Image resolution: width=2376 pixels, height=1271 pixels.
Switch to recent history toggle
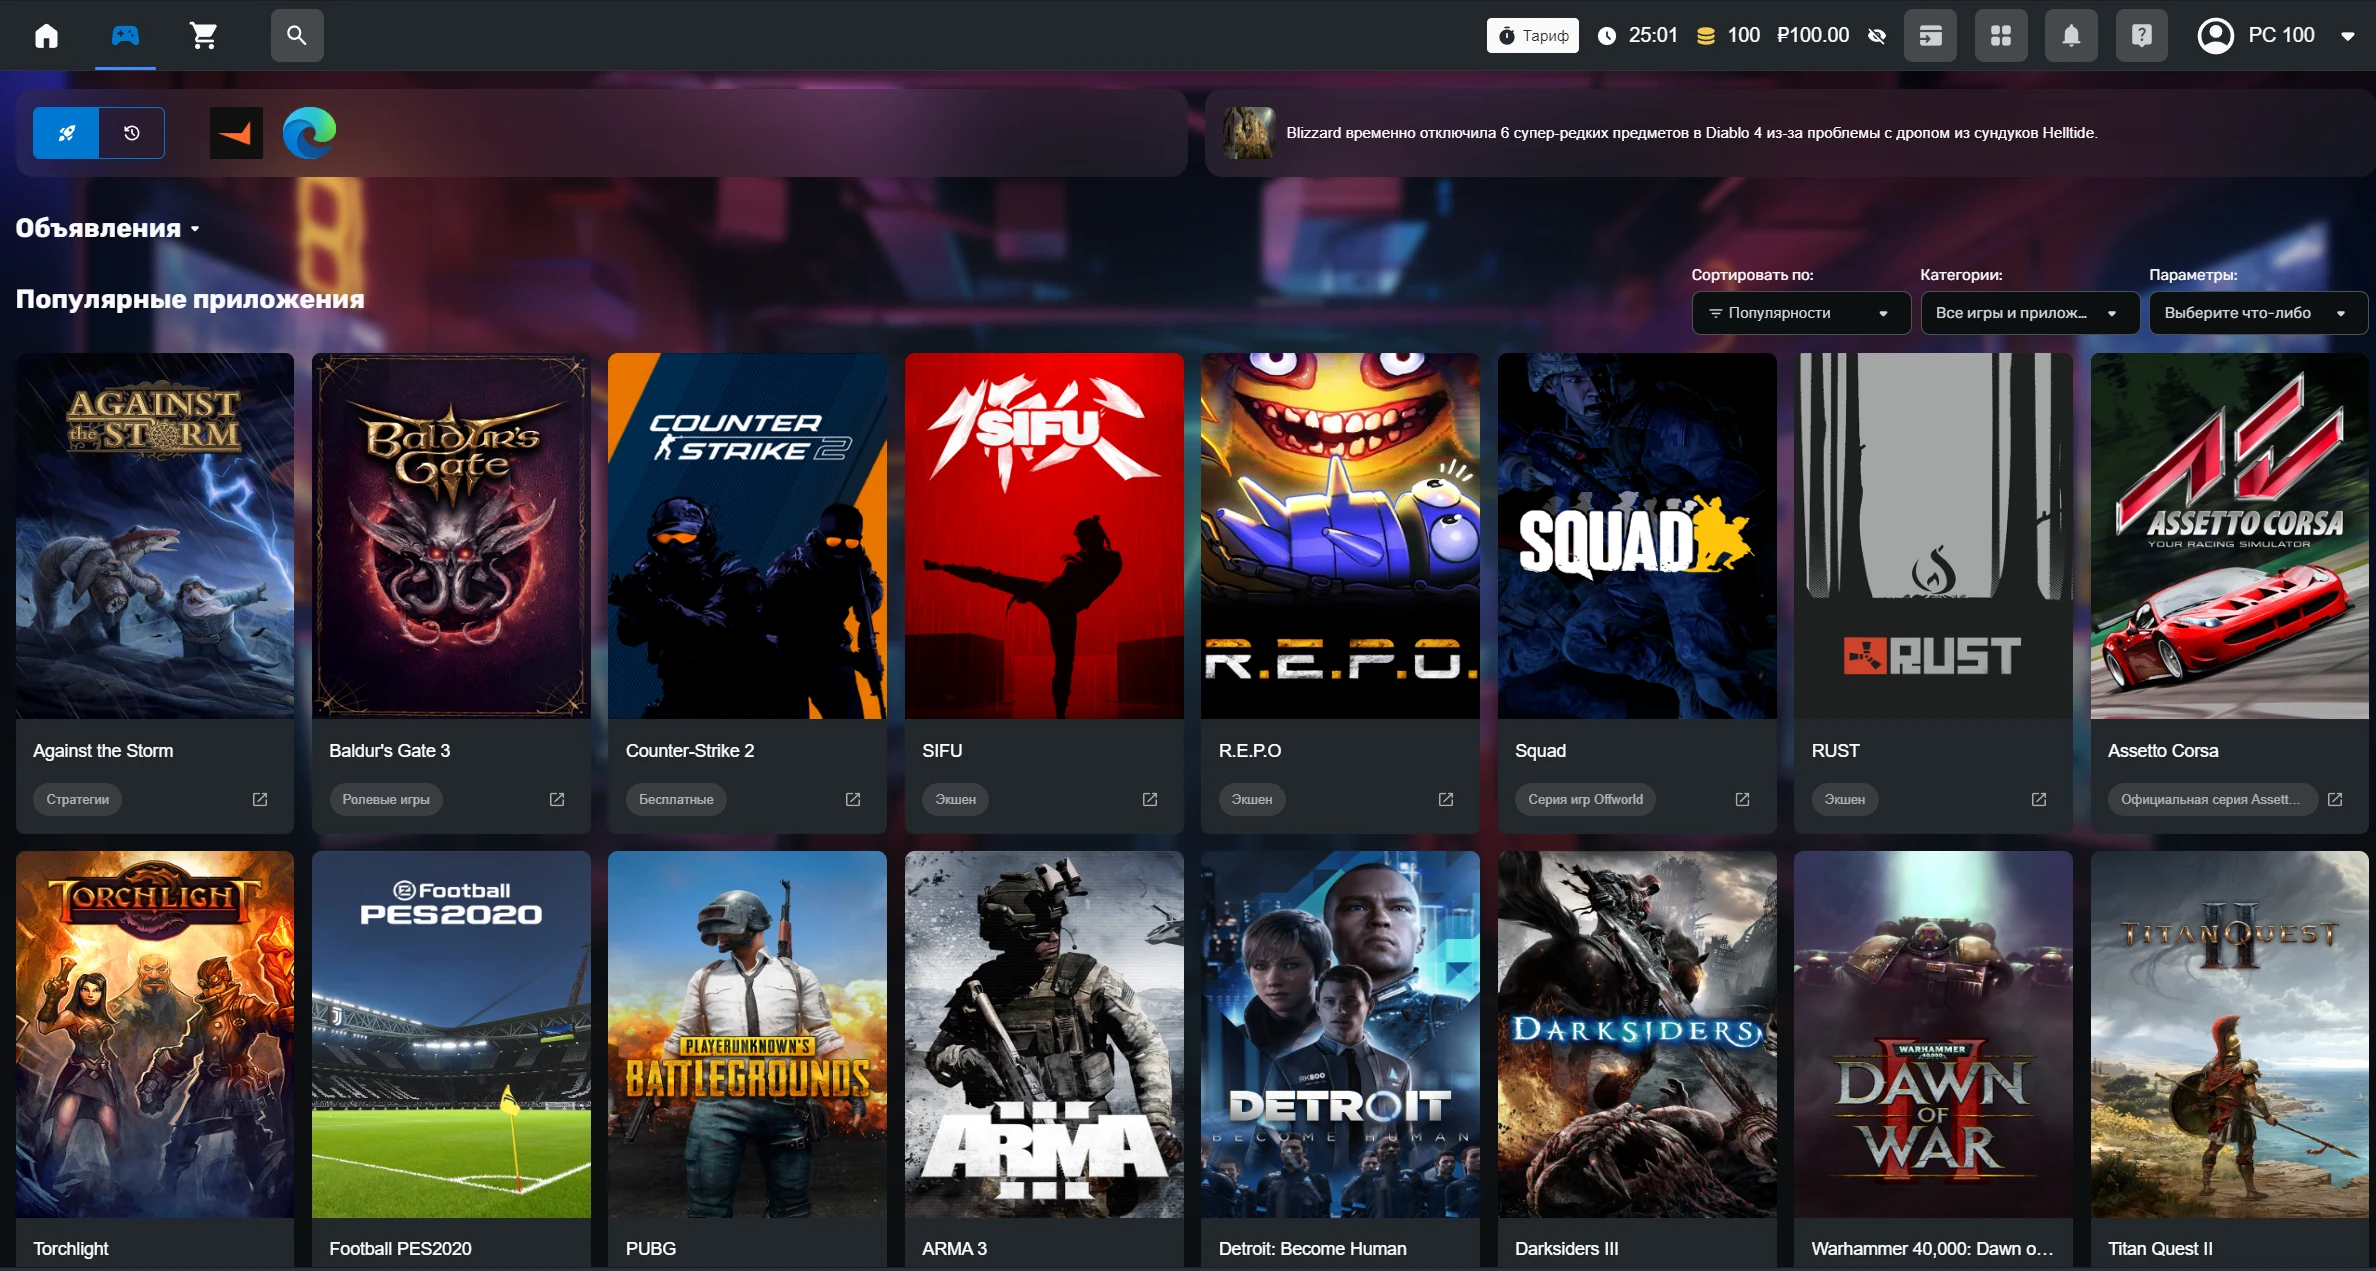132,133
